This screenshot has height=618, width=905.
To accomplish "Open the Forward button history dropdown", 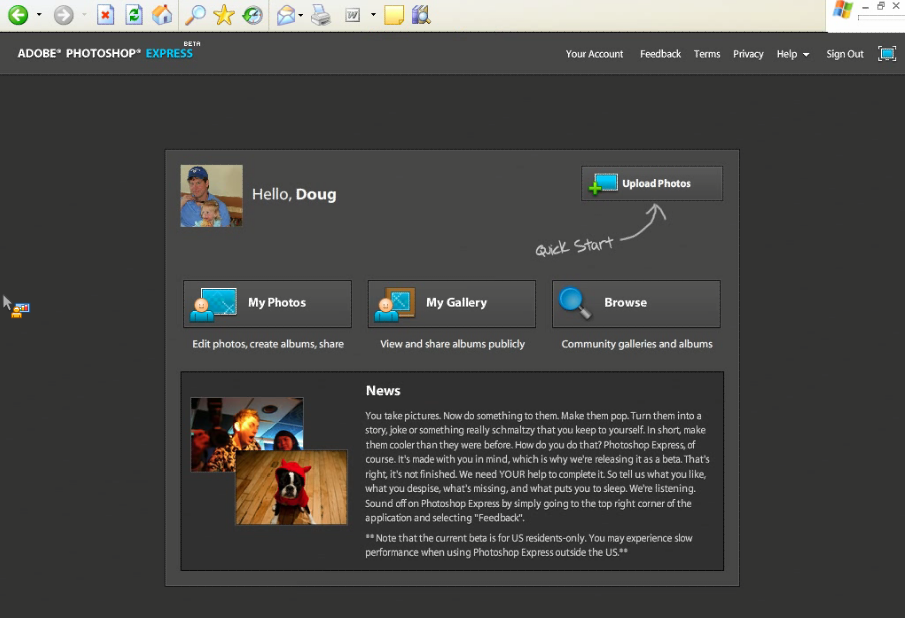I will [84, 14].
